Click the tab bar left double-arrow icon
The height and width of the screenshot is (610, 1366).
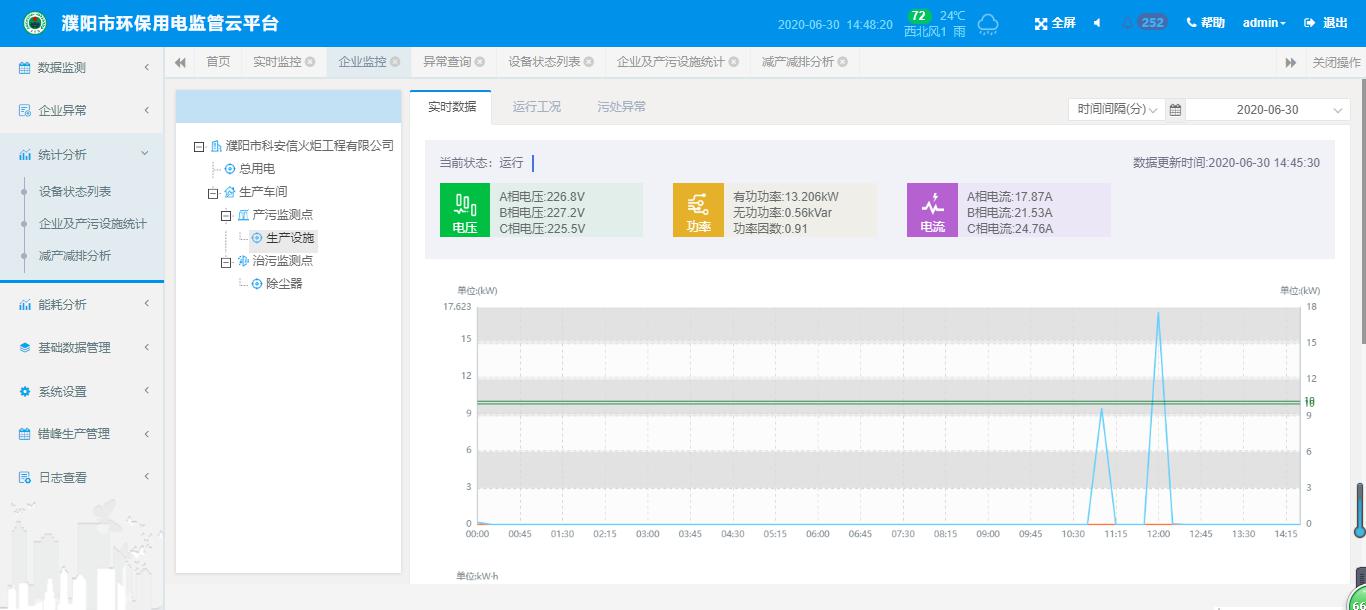[180, 62]
